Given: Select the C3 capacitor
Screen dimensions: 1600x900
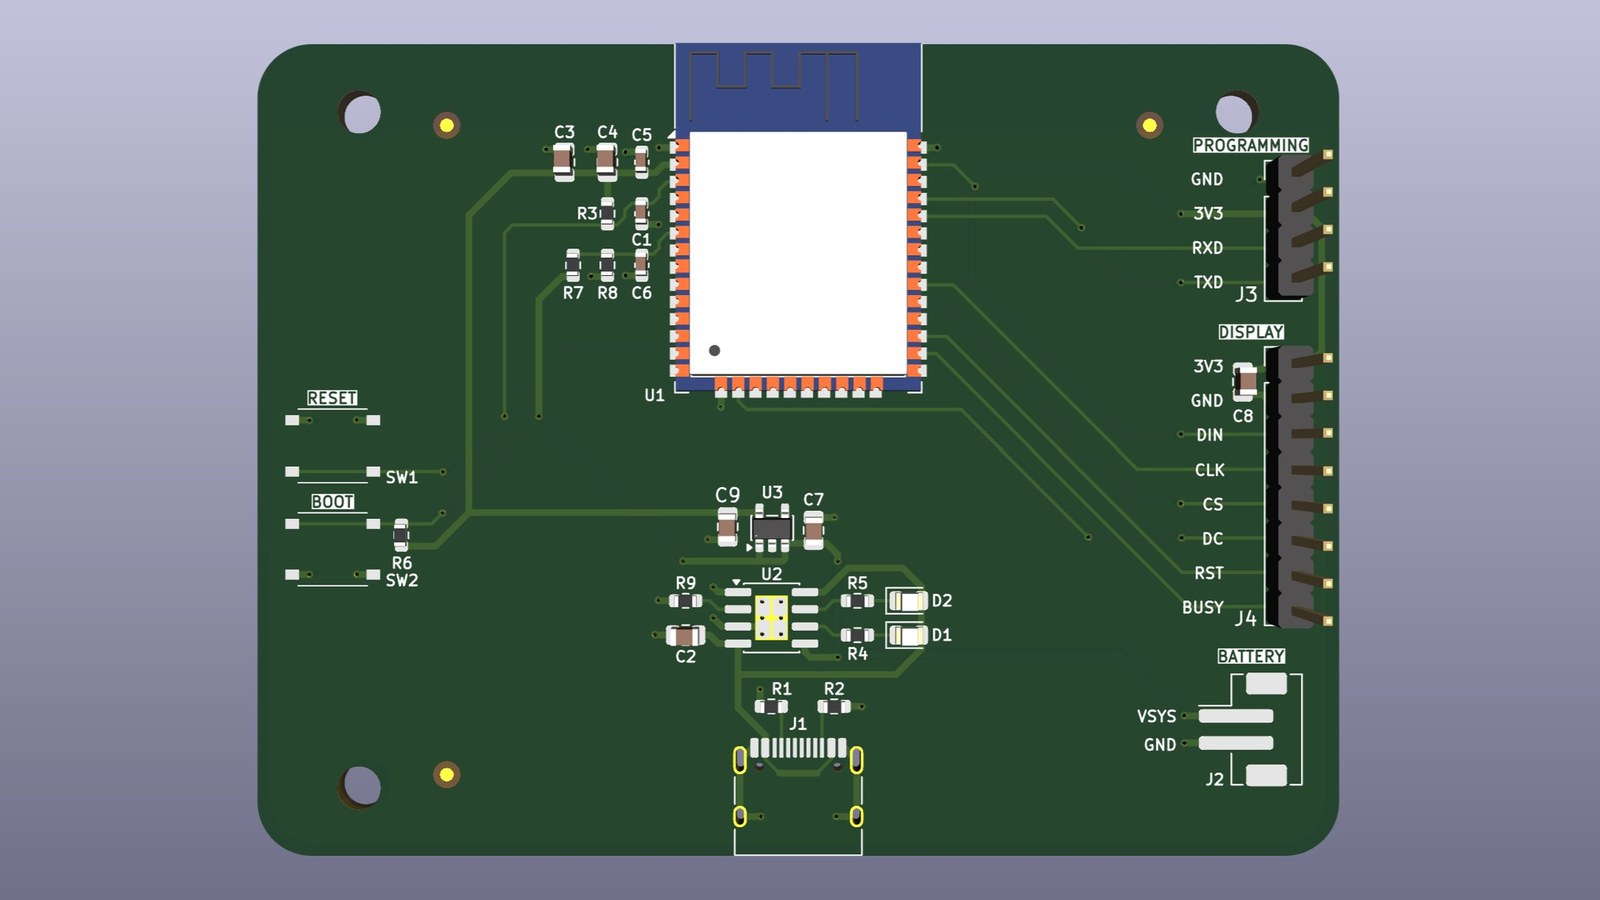Looking at the screenshot, I should point(564,162).
